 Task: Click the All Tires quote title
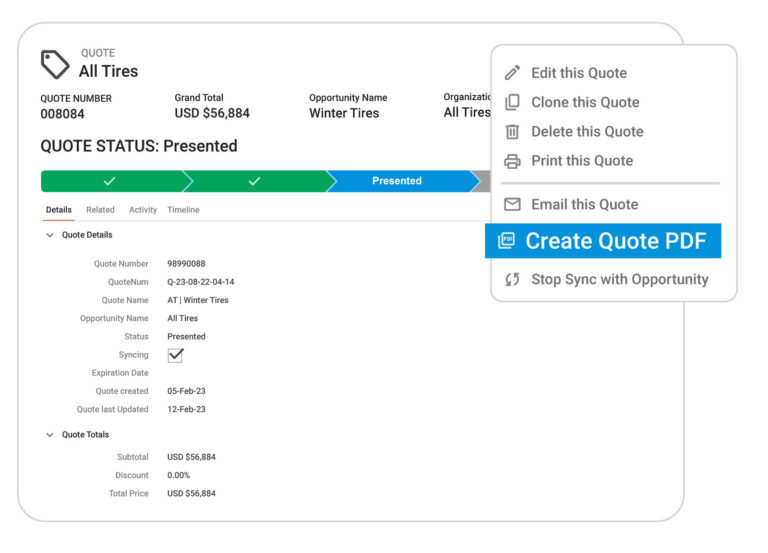[108, 72]
